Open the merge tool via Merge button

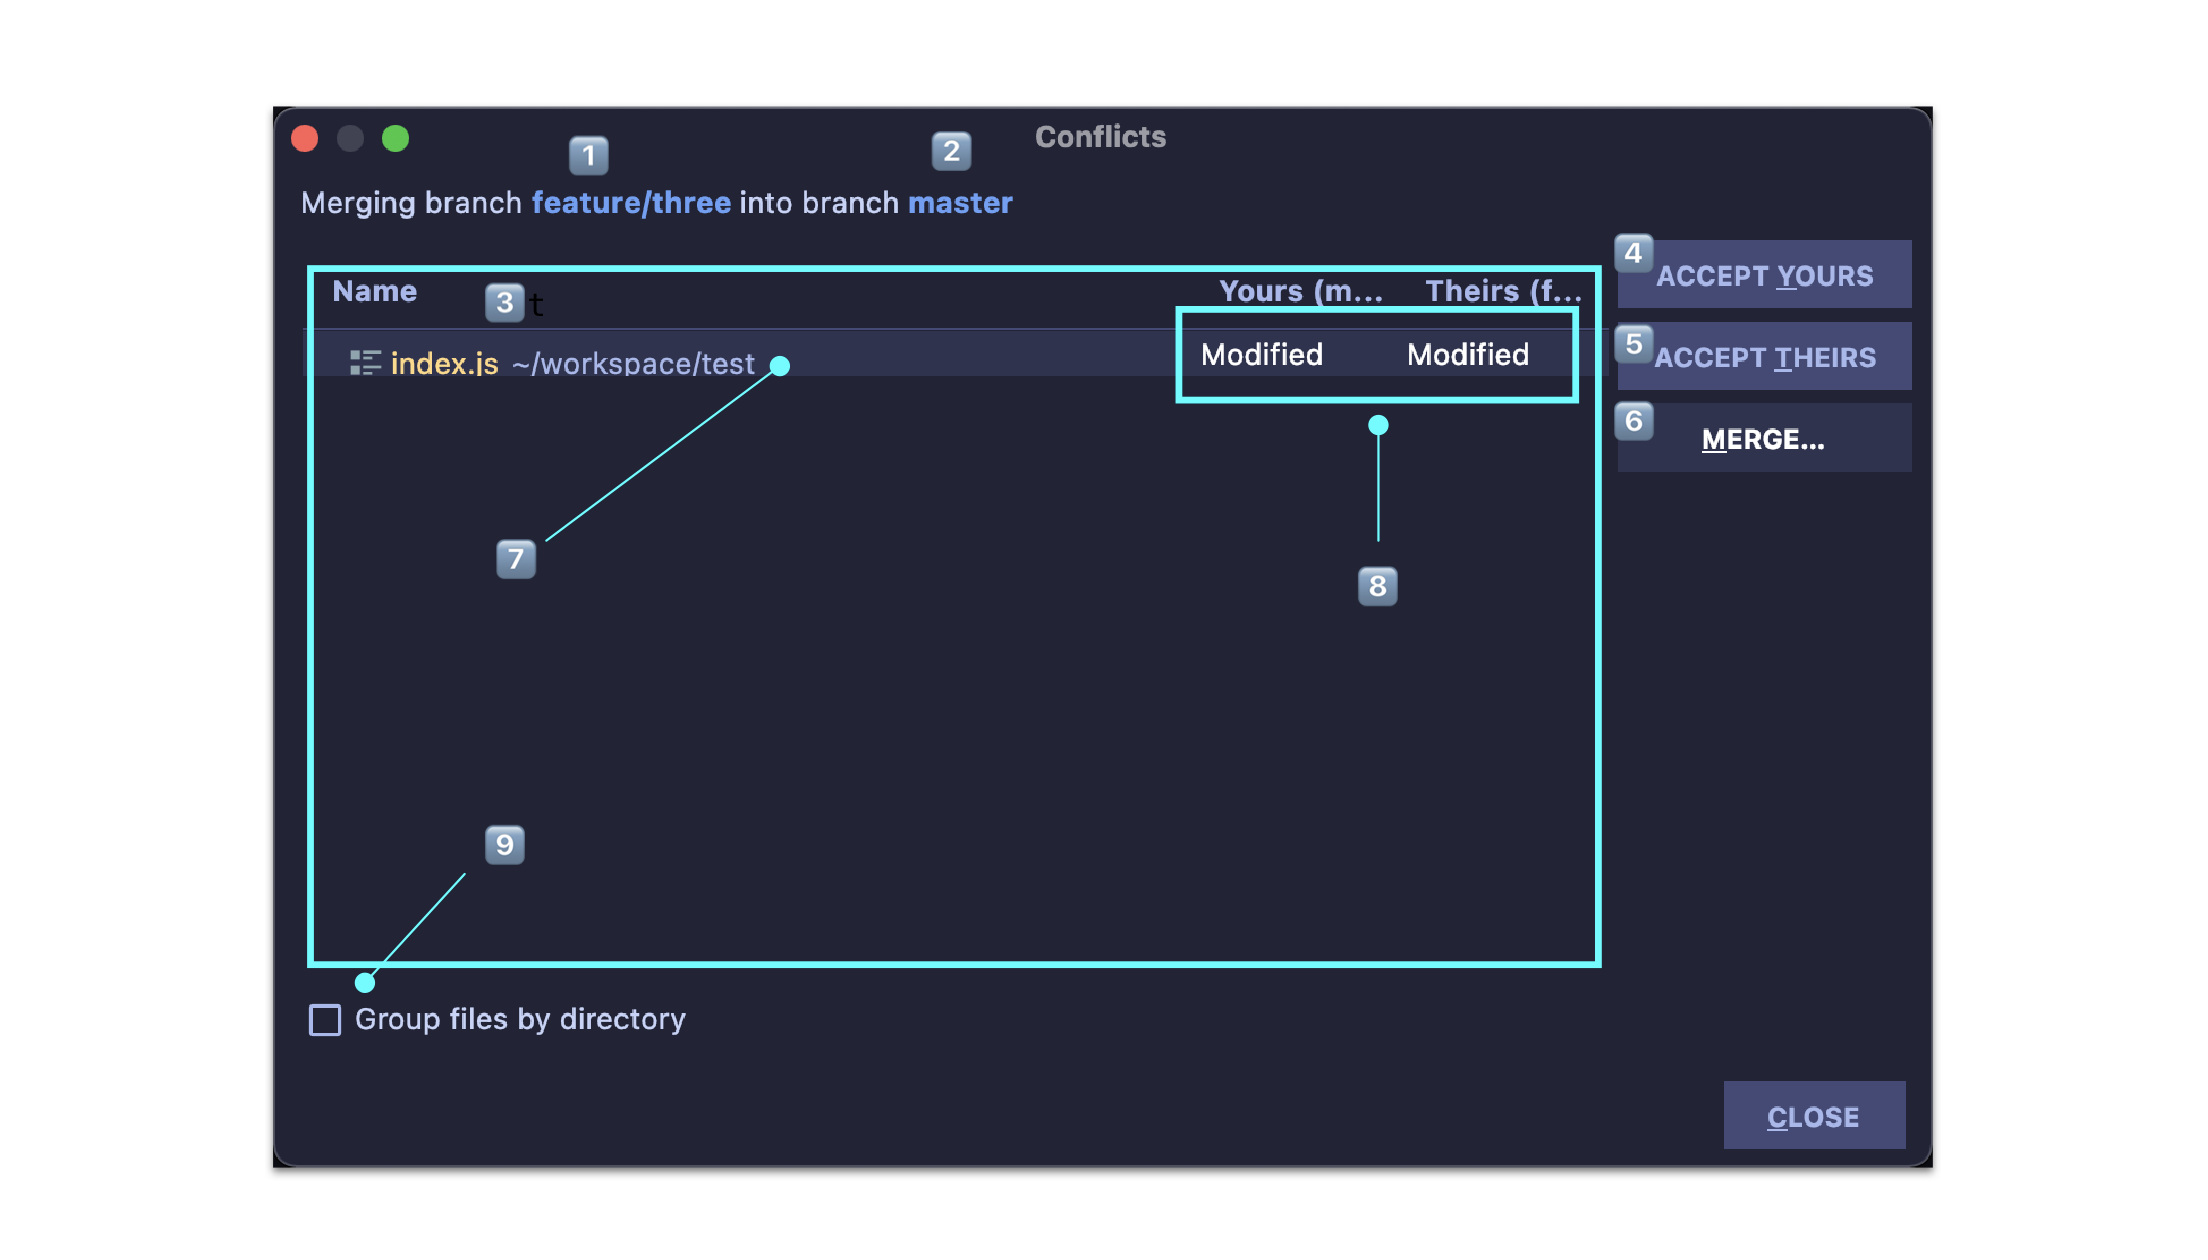tap(1763, 438)
